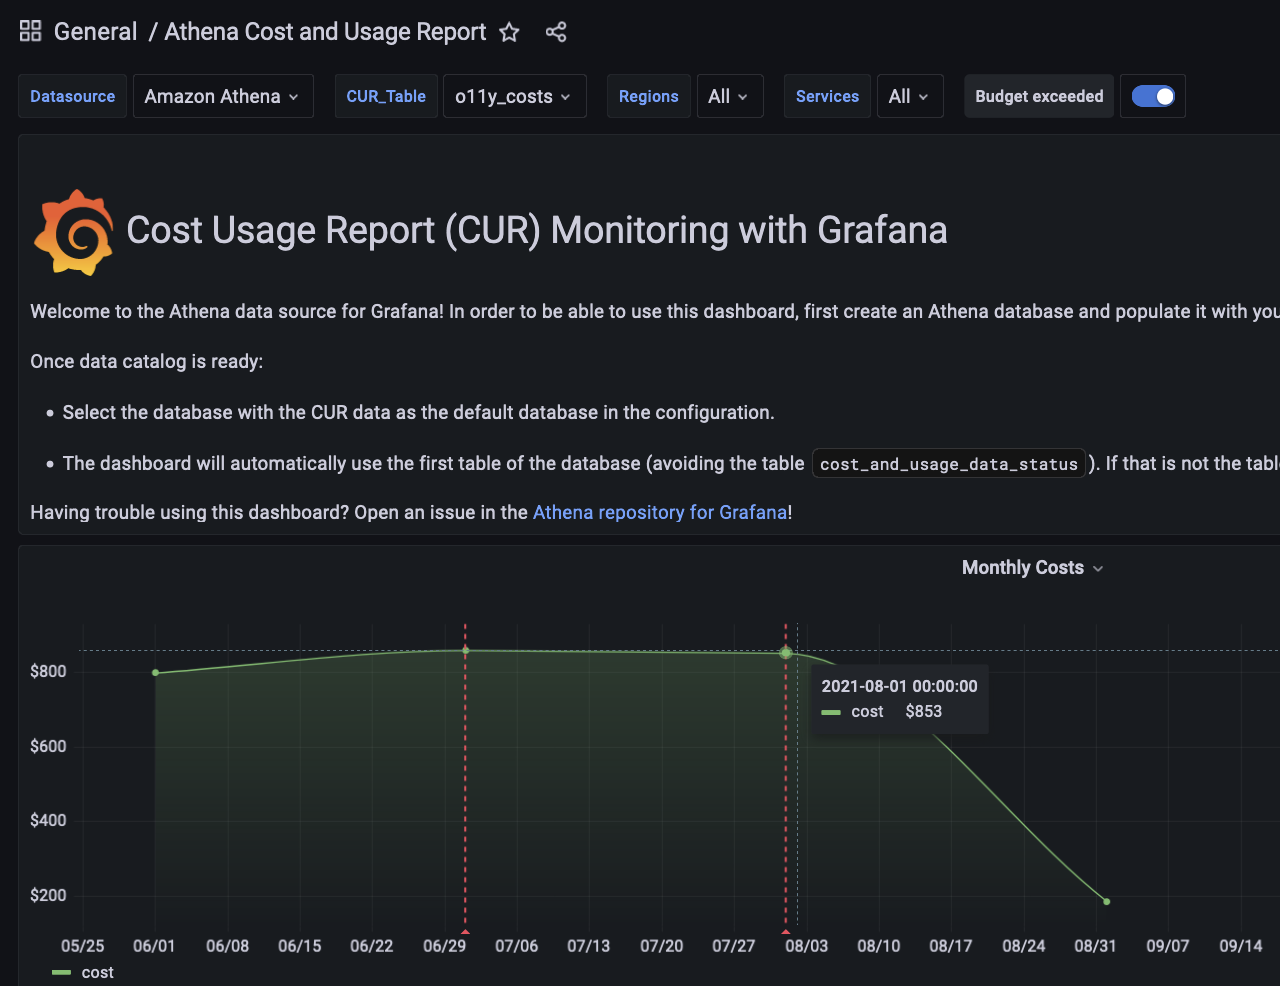Click the annotation marker near 08/03
The height and width of the screenshot is (986, 1280).
[x=786, y=931]
